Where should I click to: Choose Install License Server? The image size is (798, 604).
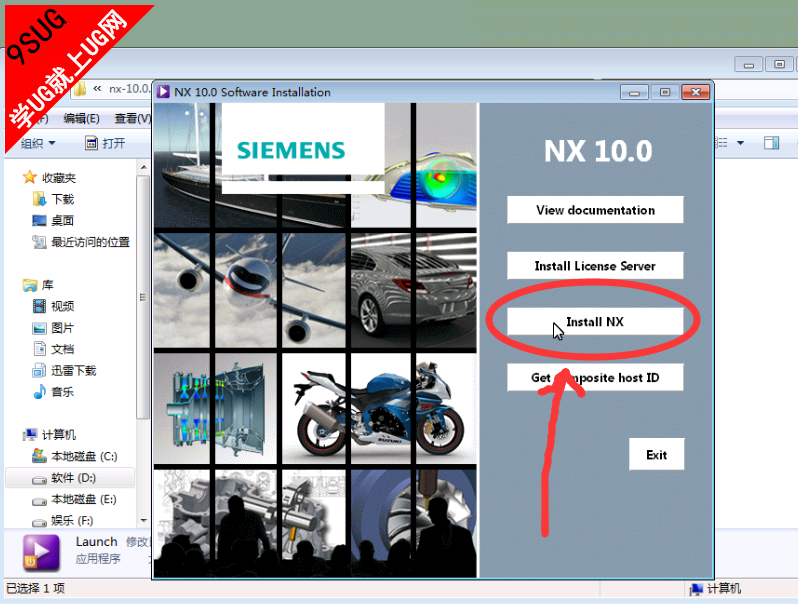(595, 266)
